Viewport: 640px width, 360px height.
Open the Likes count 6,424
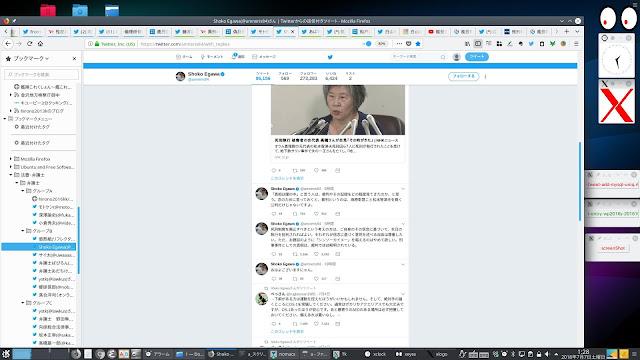click(x=331, y=76)
